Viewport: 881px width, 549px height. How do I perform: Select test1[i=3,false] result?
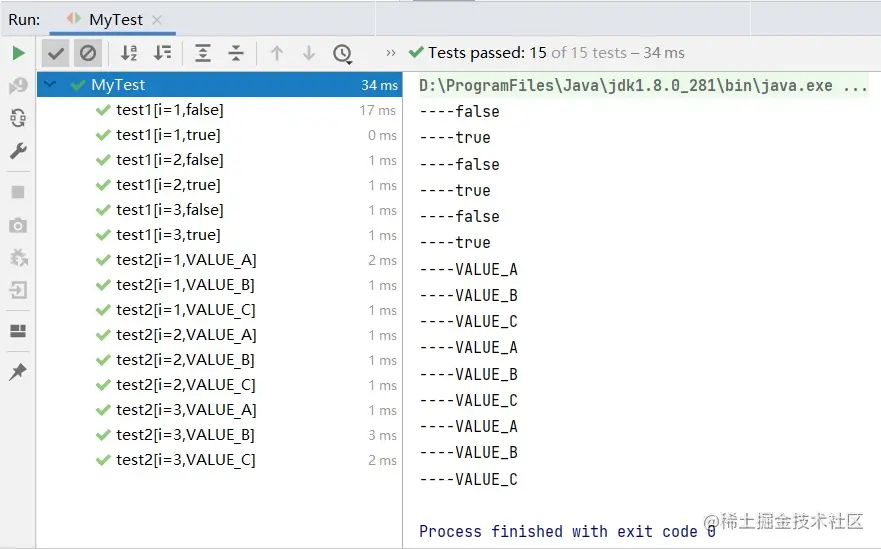219,210
